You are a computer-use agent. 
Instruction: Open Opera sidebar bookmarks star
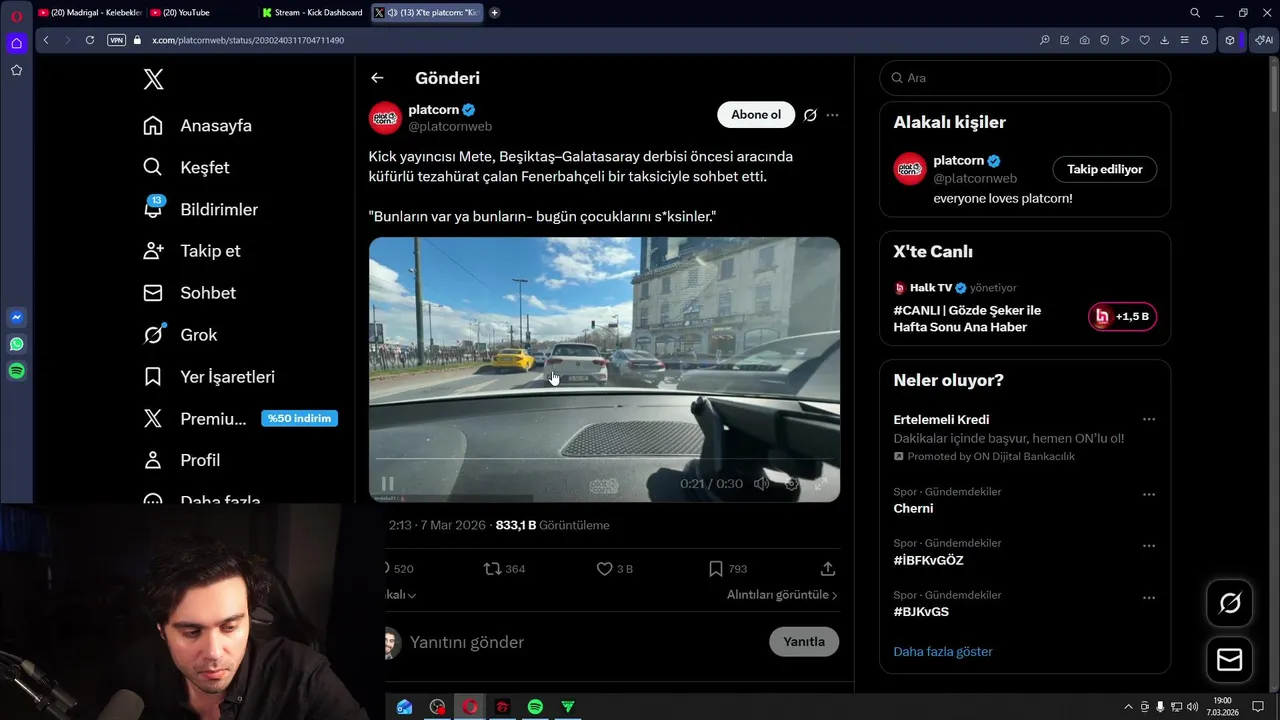(16, 70)
